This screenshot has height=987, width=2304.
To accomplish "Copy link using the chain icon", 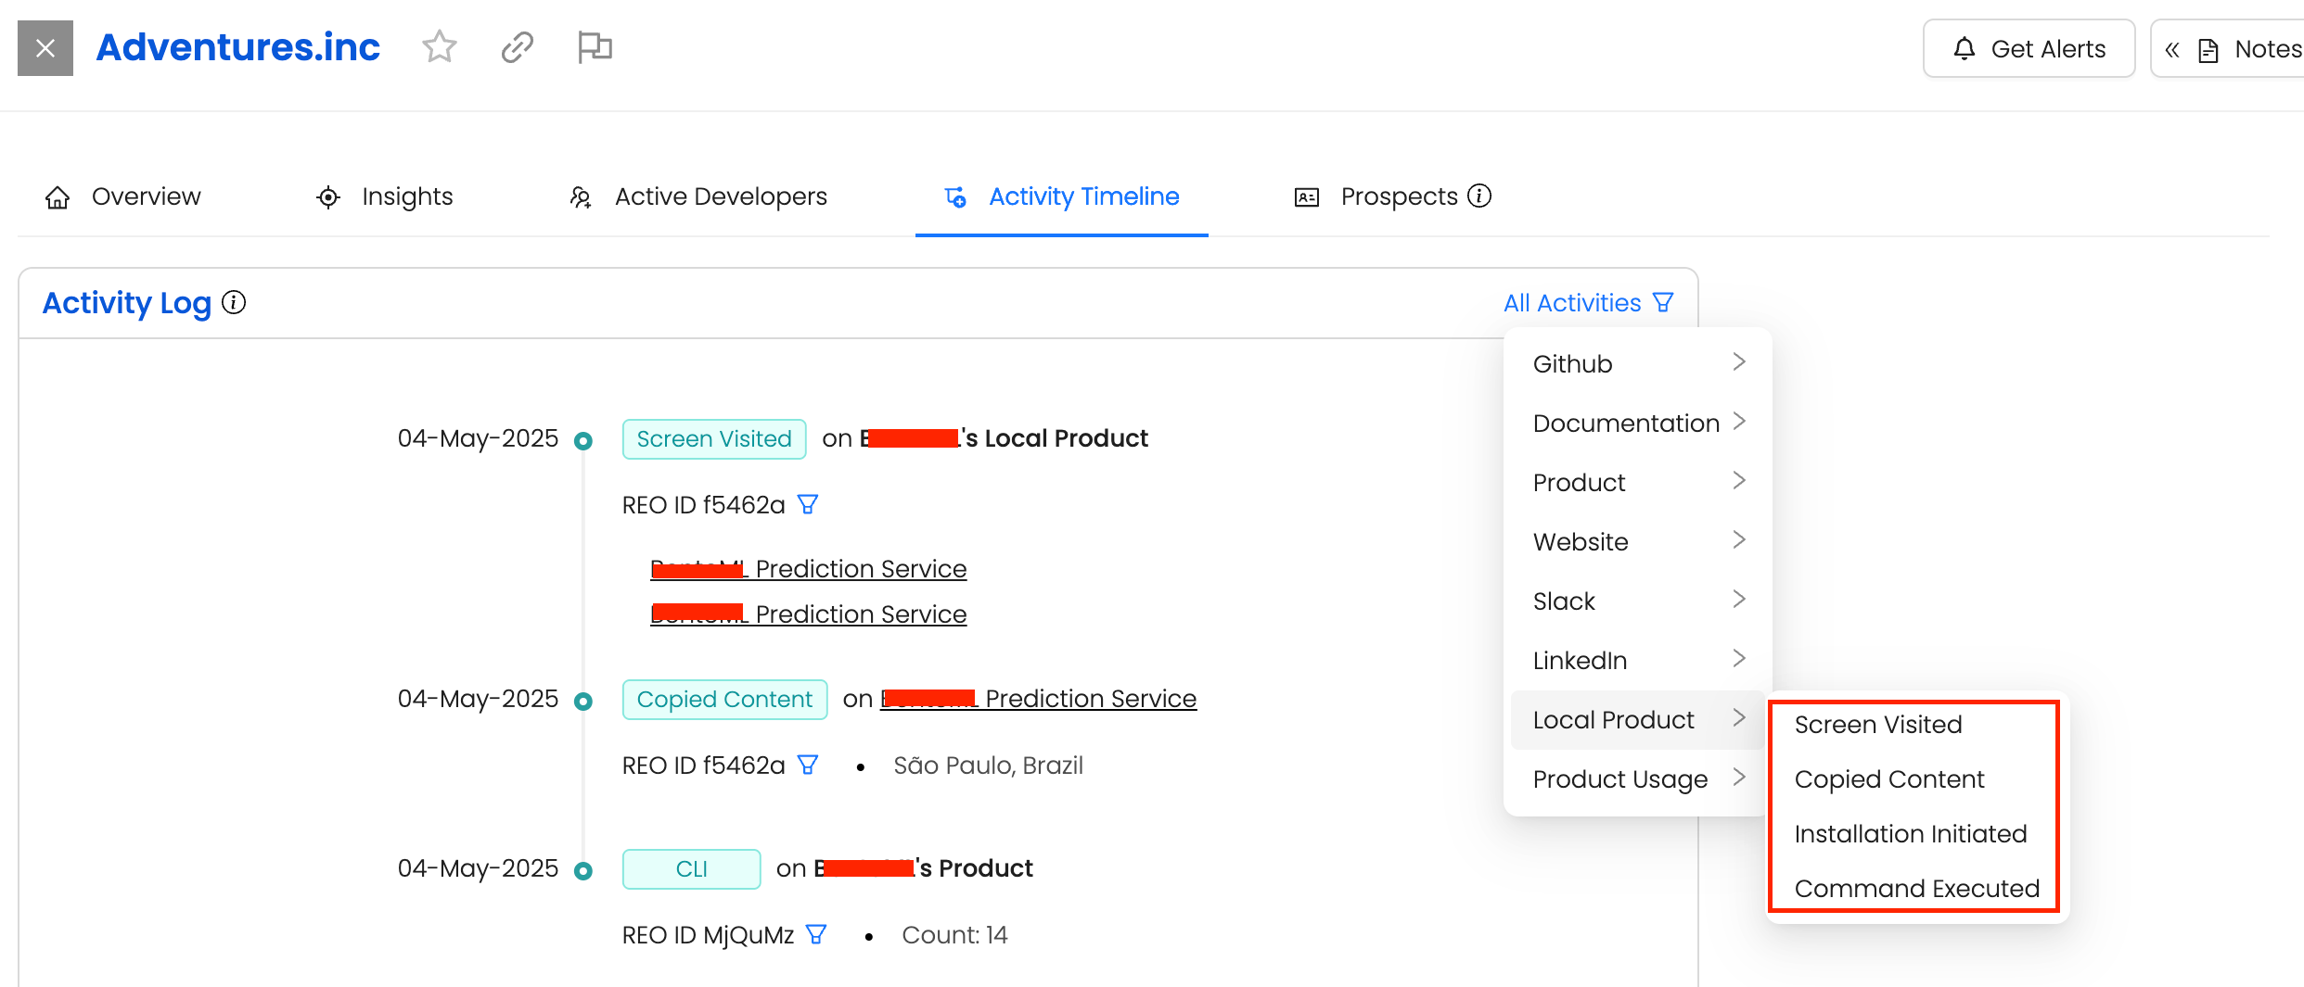I will point(517,47).
